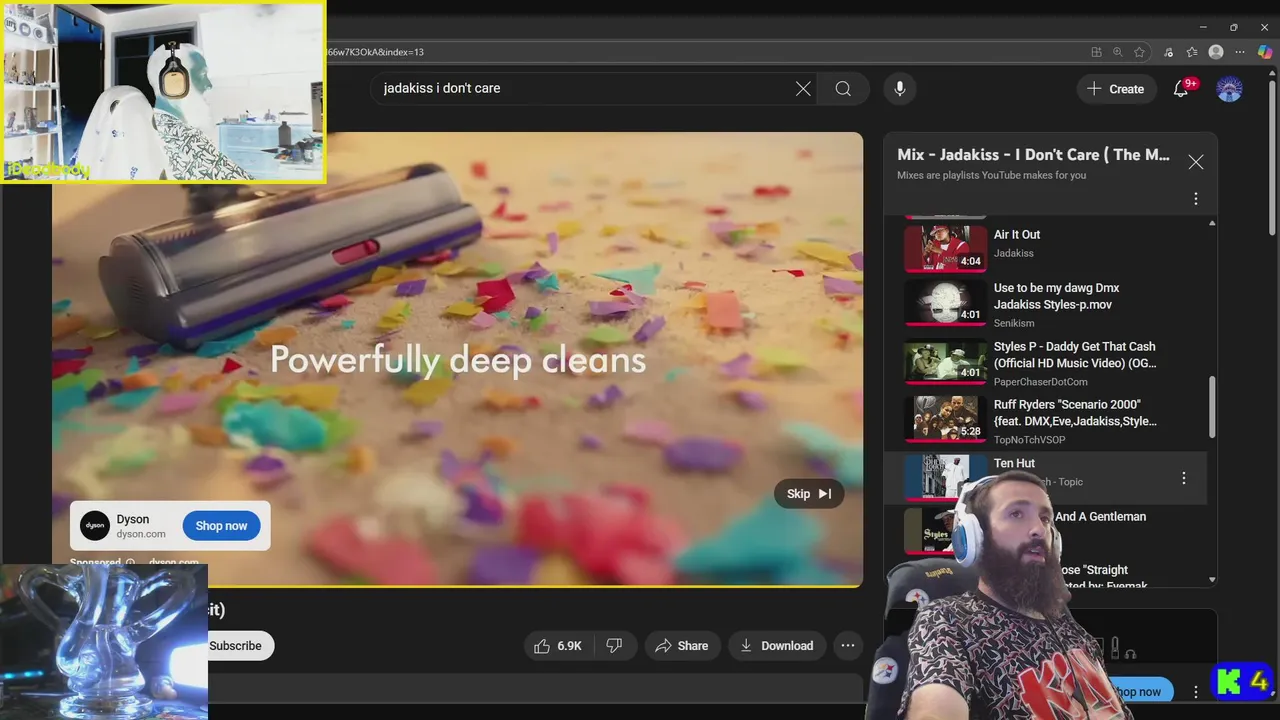Open the Copilot sidebar icon
This screenshot has width=1280, height=720.
tap(1265, 52)
